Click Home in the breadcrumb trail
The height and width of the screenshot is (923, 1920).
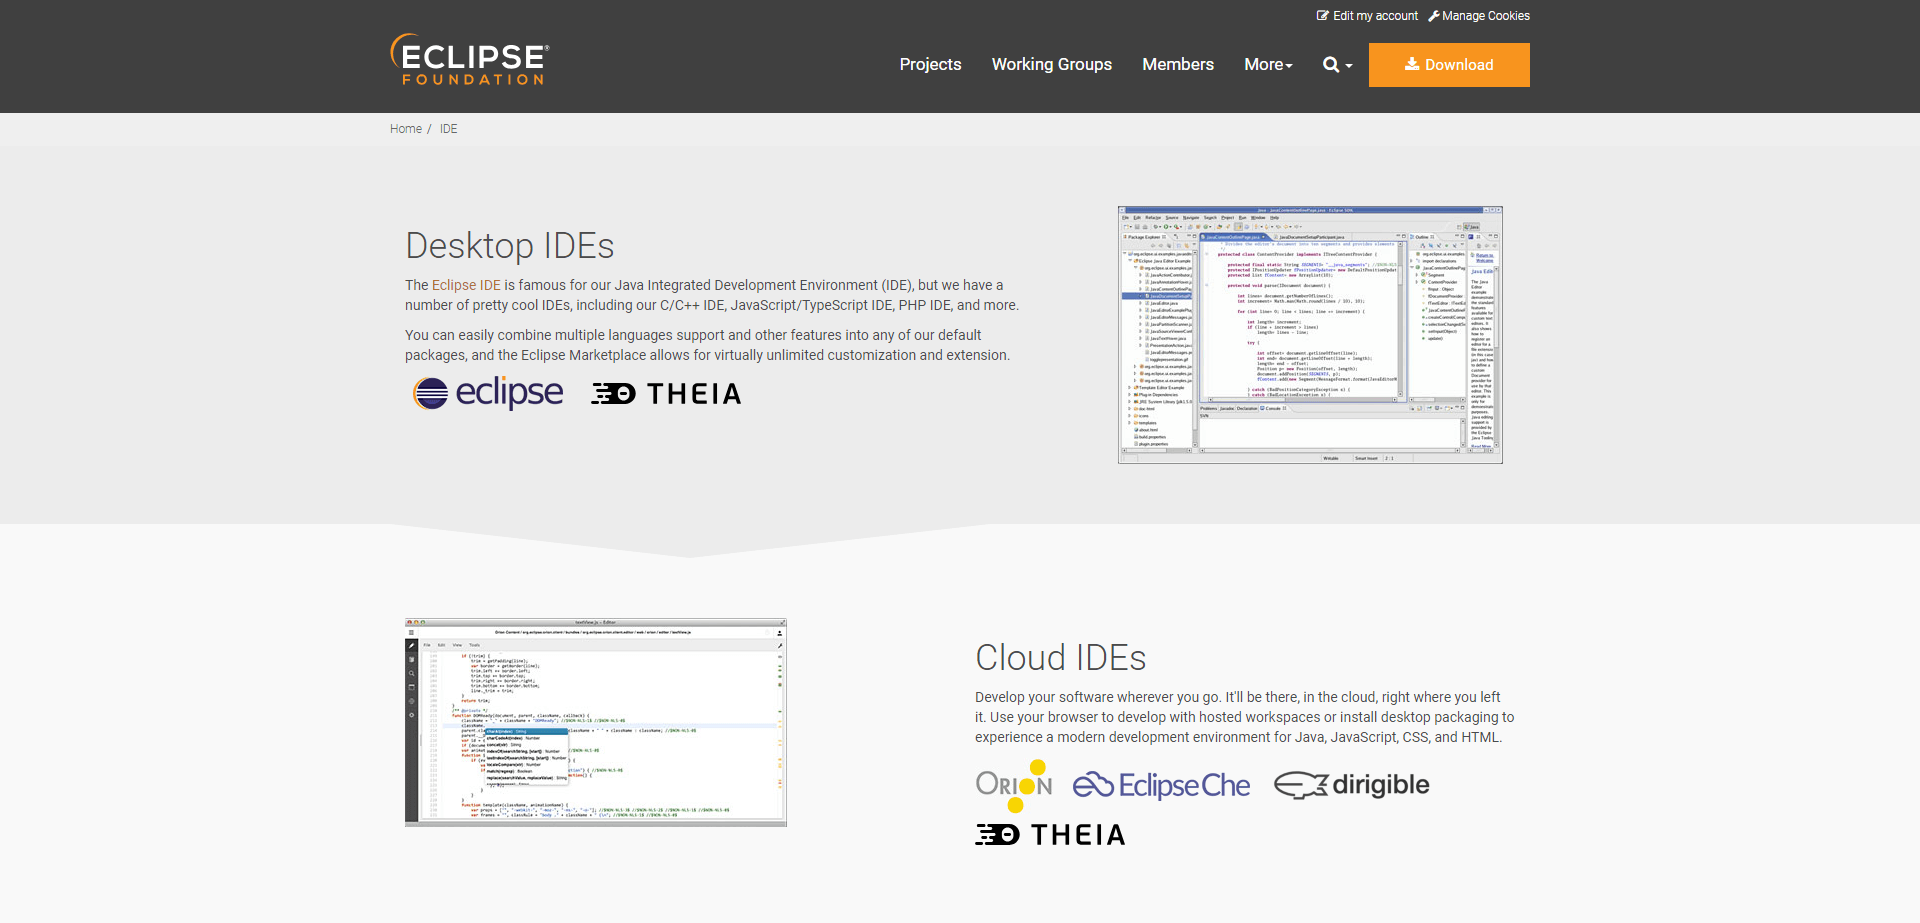[x=405, y=128]
